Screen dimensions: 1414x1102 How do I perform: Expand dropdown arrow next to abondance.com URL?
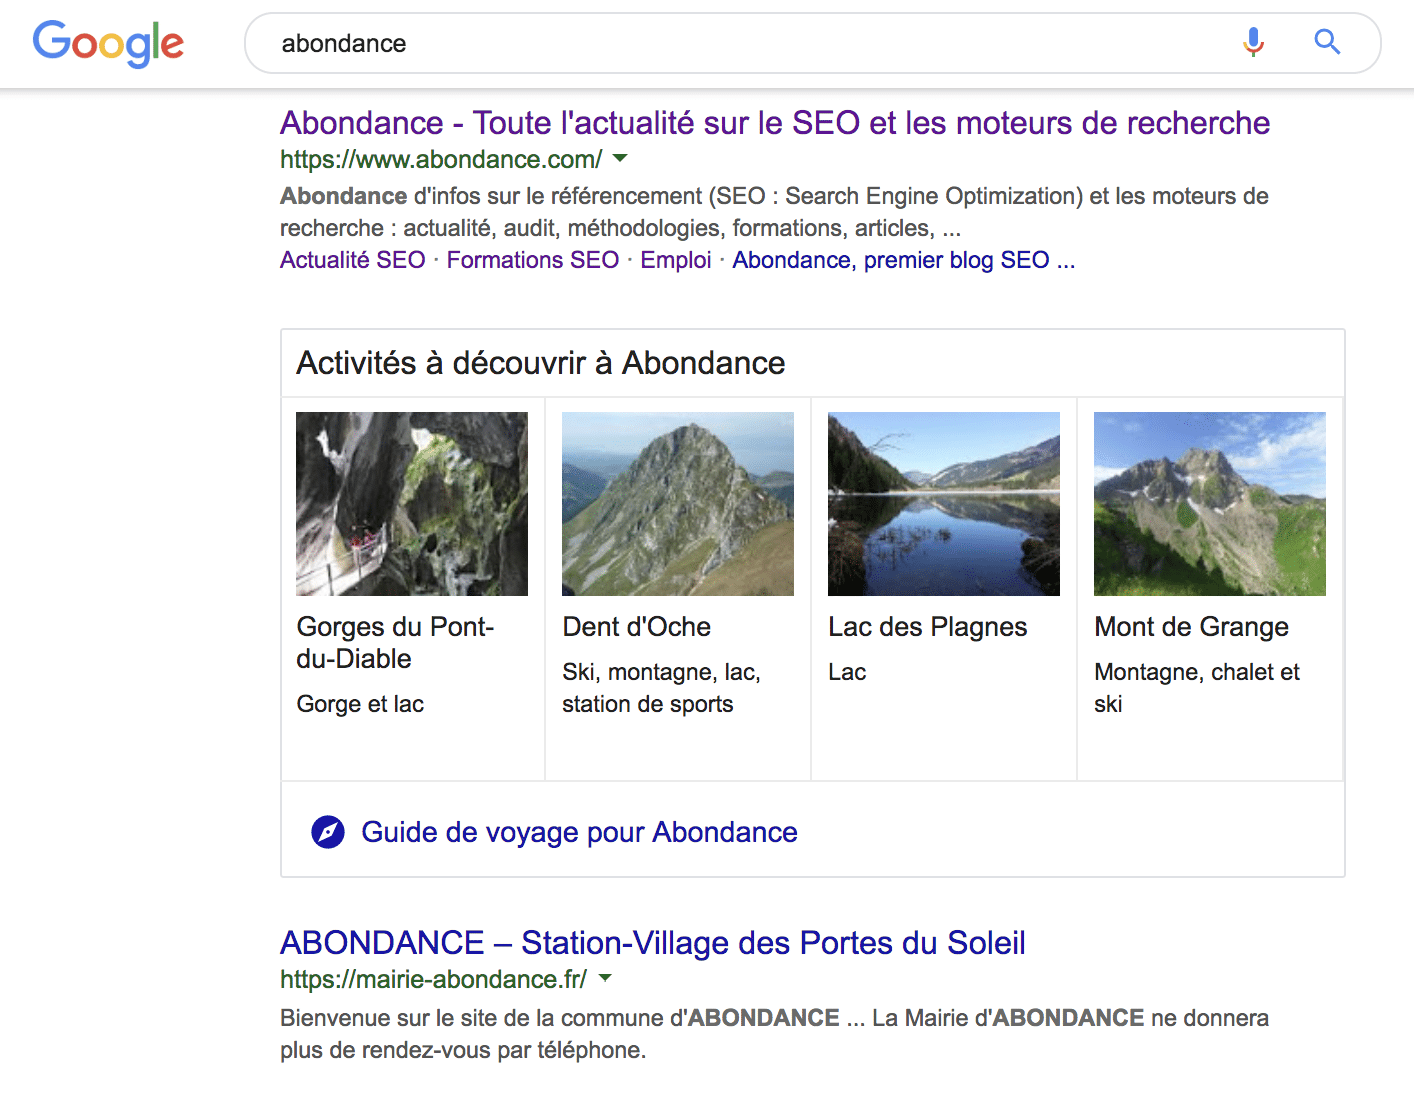[x=620, y=158]
